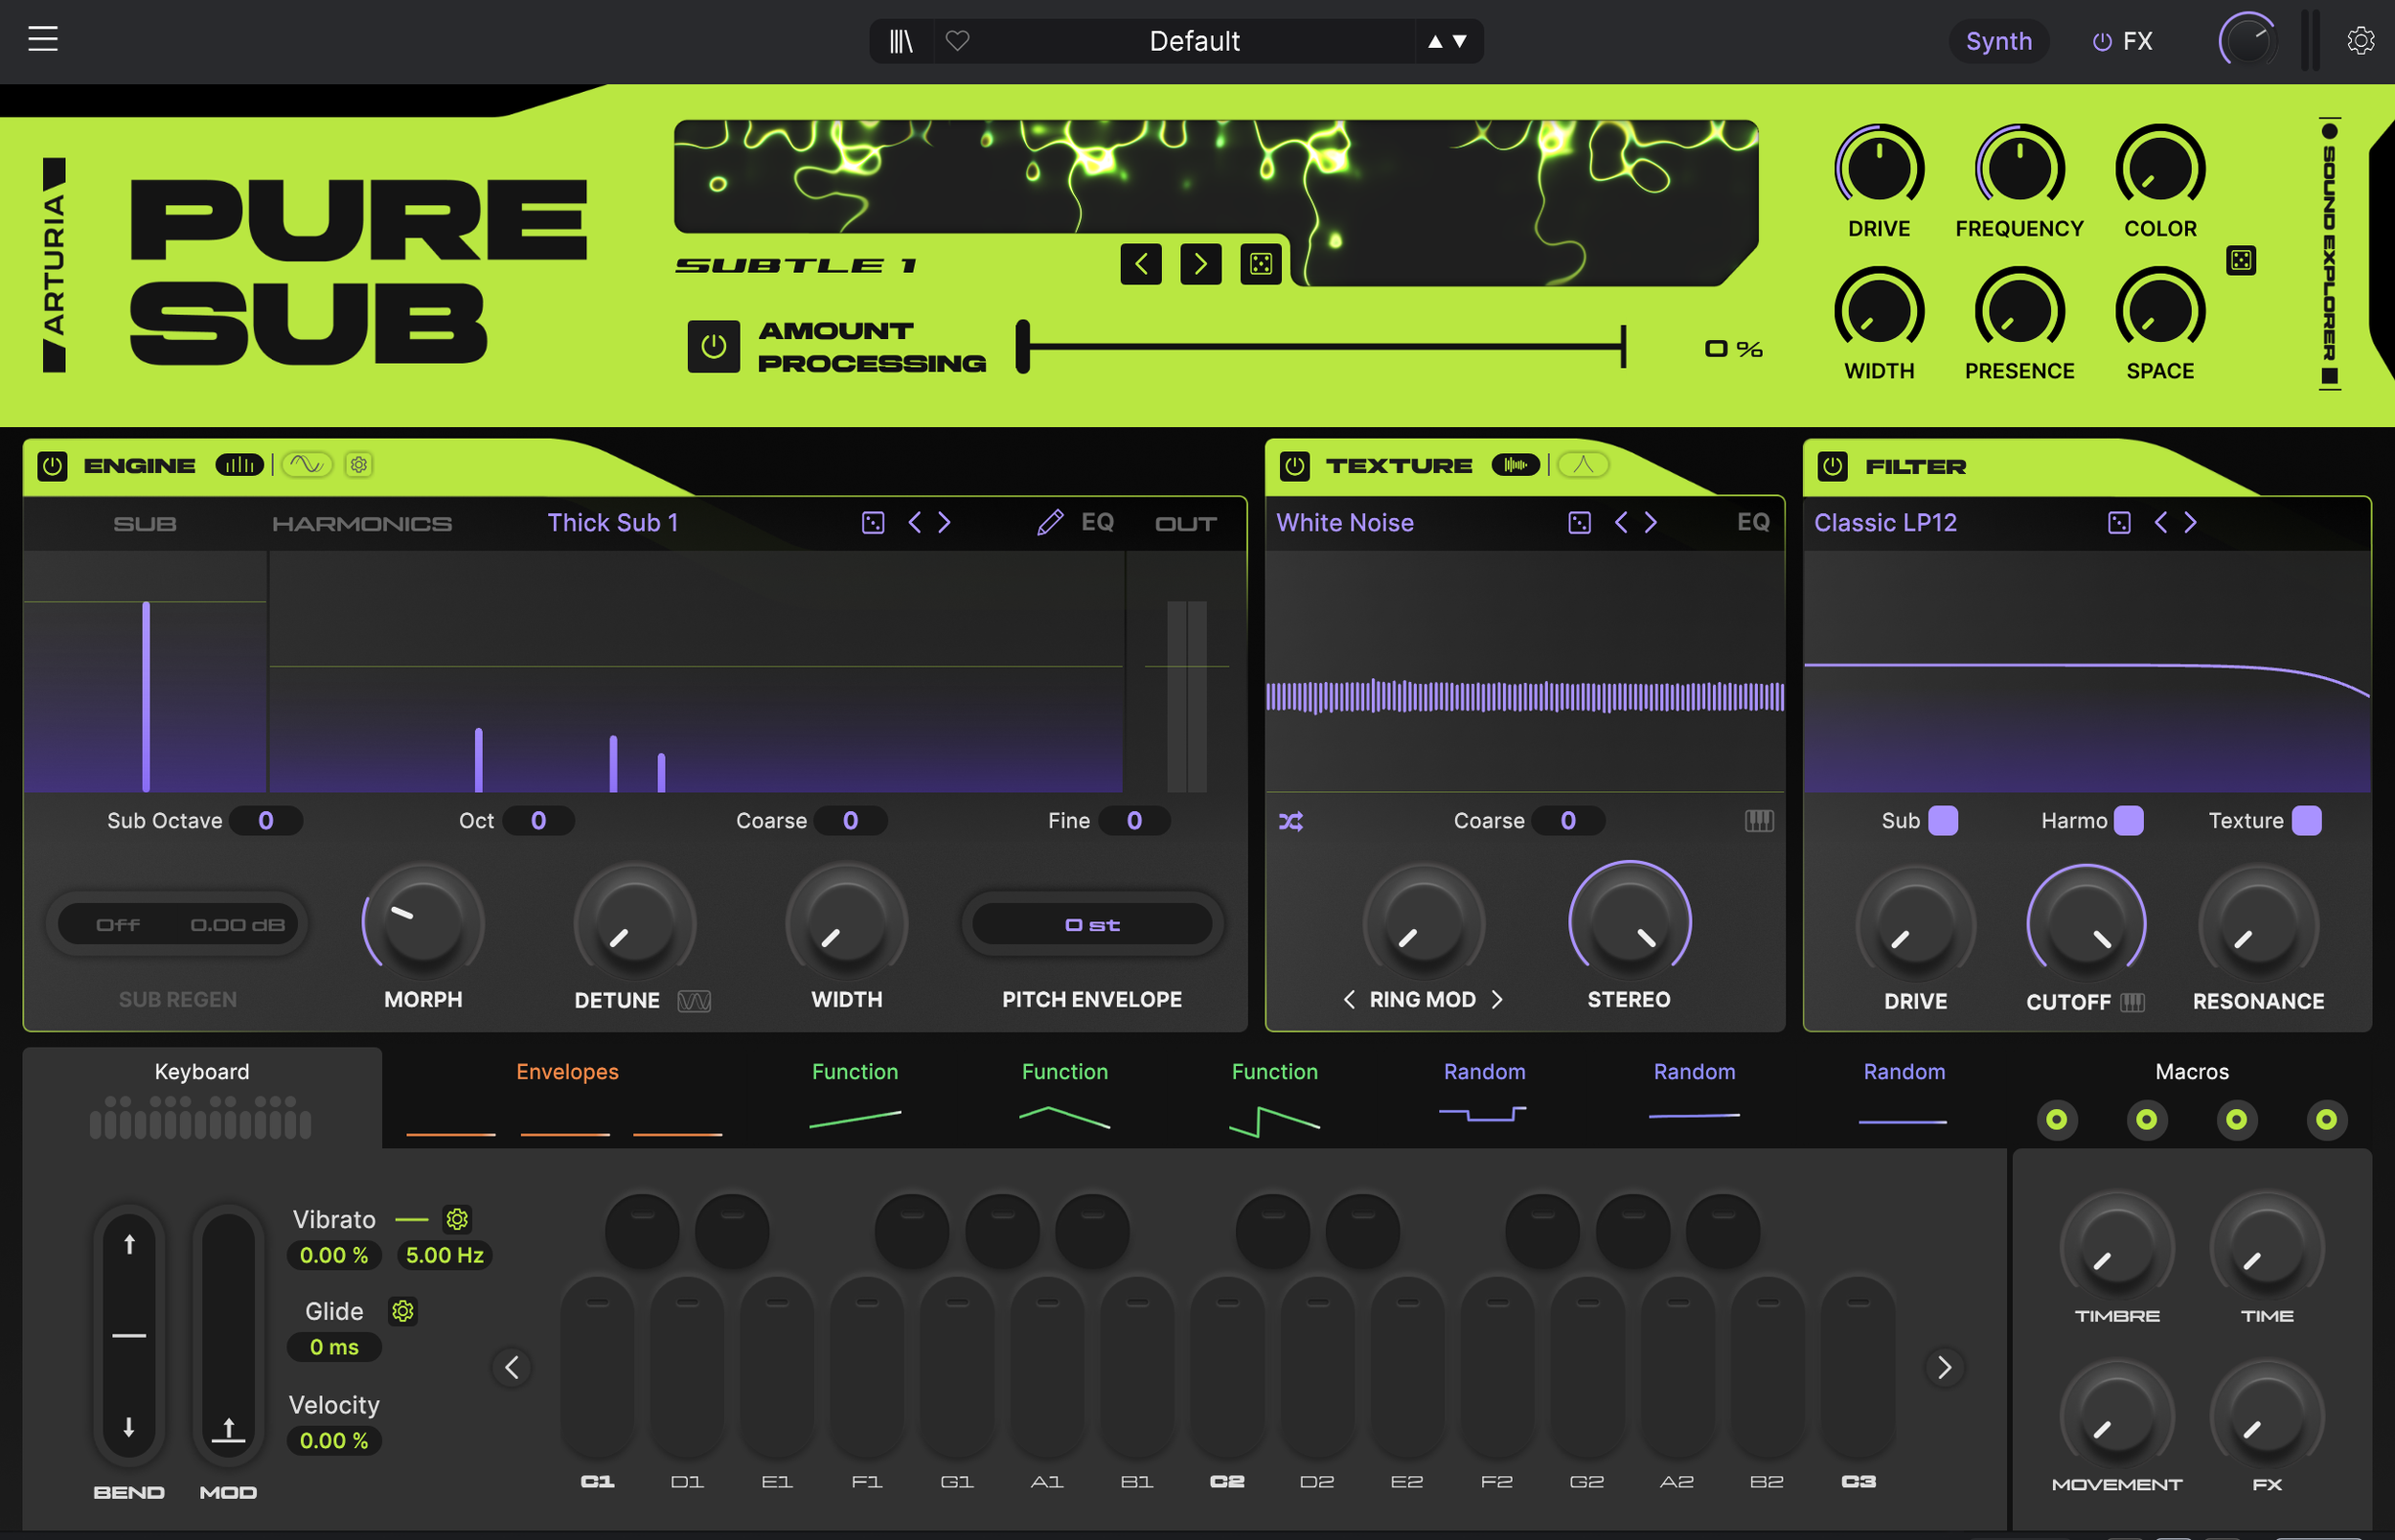Open the first Function tab
Image resolution: width=2395 pixels, height=1540 pixels.
point(855,1097)
